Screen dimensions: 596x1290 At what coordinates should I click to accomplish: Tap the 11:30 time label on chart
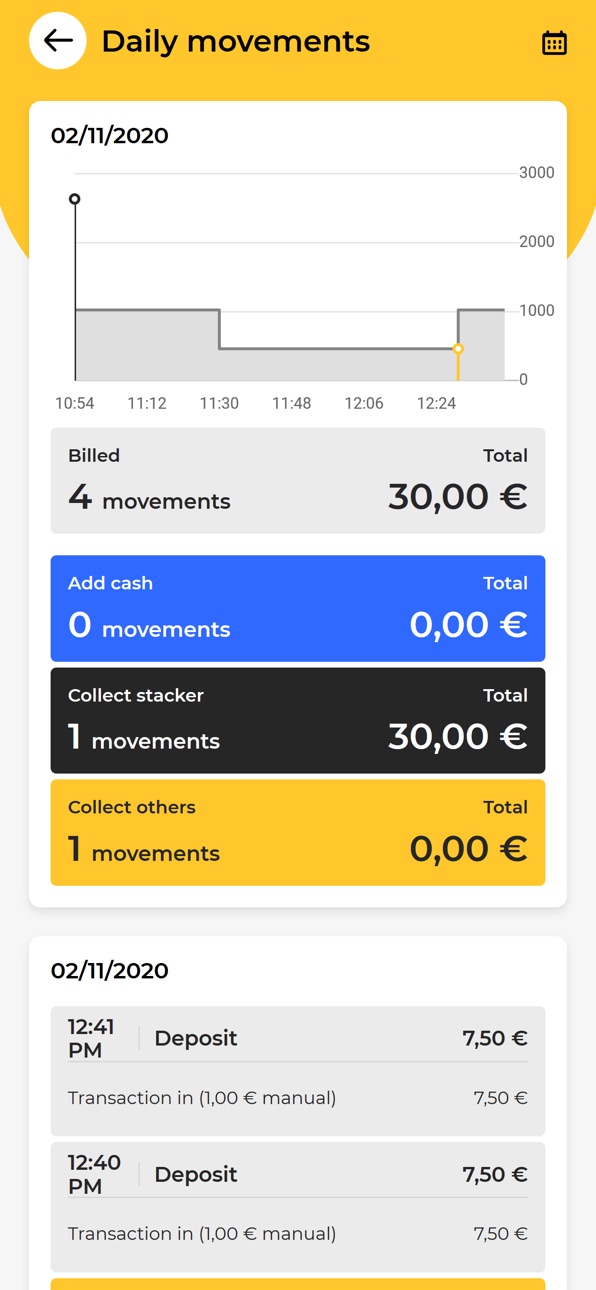[219, 404]
